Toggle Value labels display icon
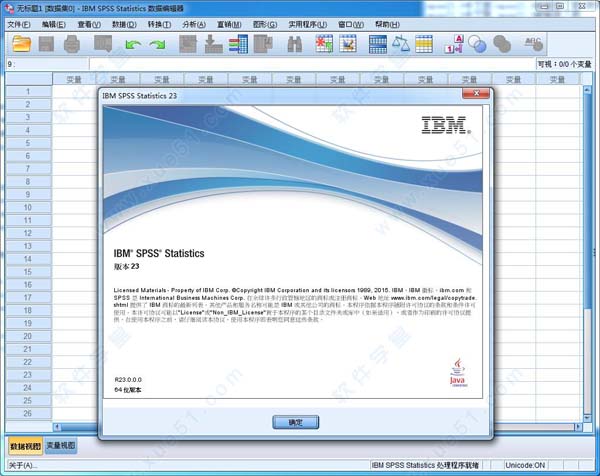The image size is (600, 476). pos(454,44)
